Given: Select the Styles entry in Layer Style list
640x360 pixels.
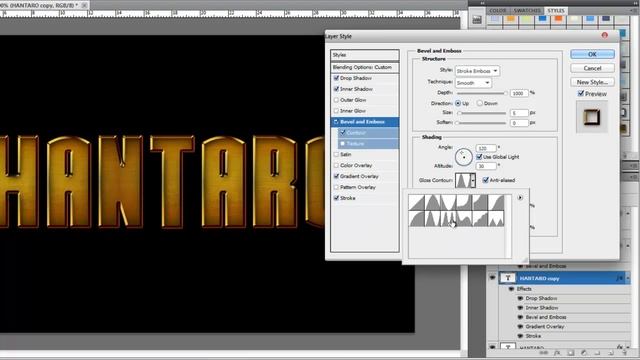Looking at the screenshot, I should pos(365,55).
